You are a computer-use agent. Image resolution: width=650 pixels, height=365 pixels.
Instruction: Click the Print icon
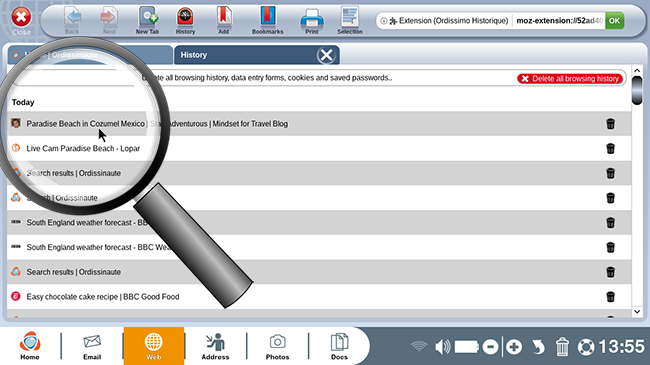point(312,20)
